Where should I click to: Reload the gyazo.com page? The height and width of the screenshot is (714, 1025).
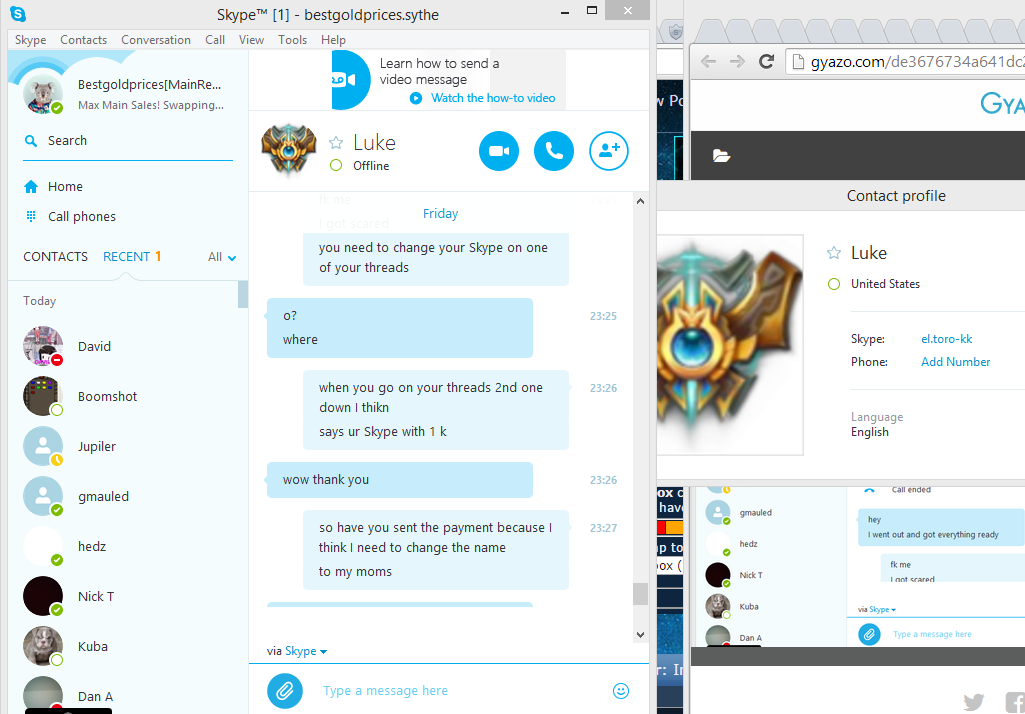tap(766, 61)
